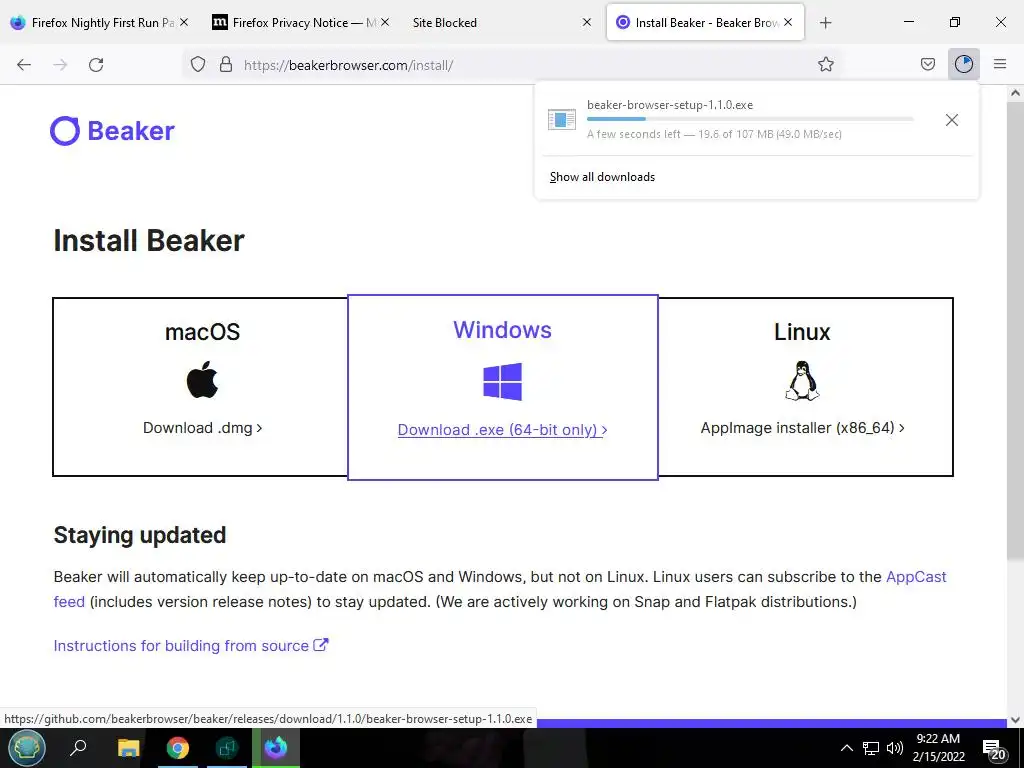Click the page vertical scrollbar
This screenshot has height=768, width=1024.
pos(1015,331)
